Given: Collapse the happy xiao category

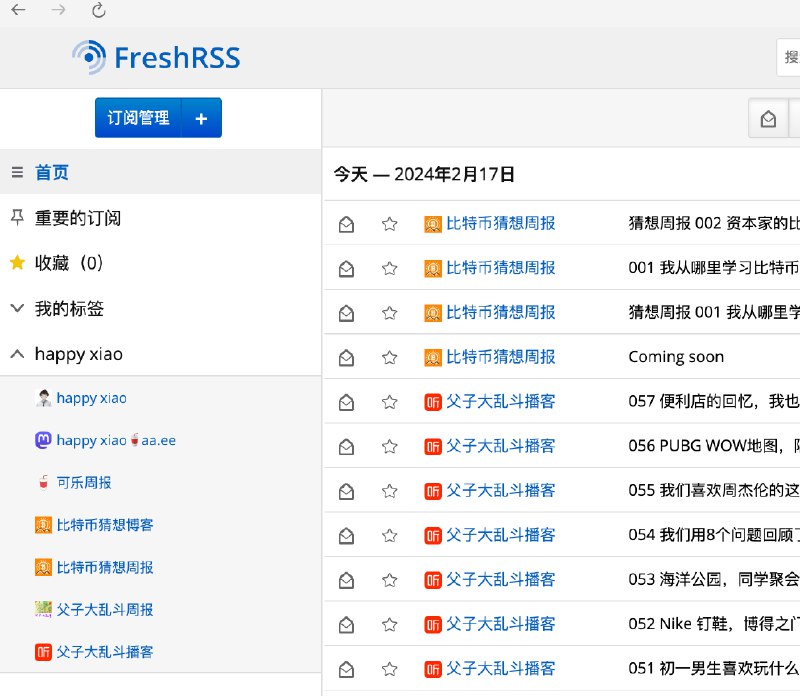Looking at the screenshot, I should point(17,354).
